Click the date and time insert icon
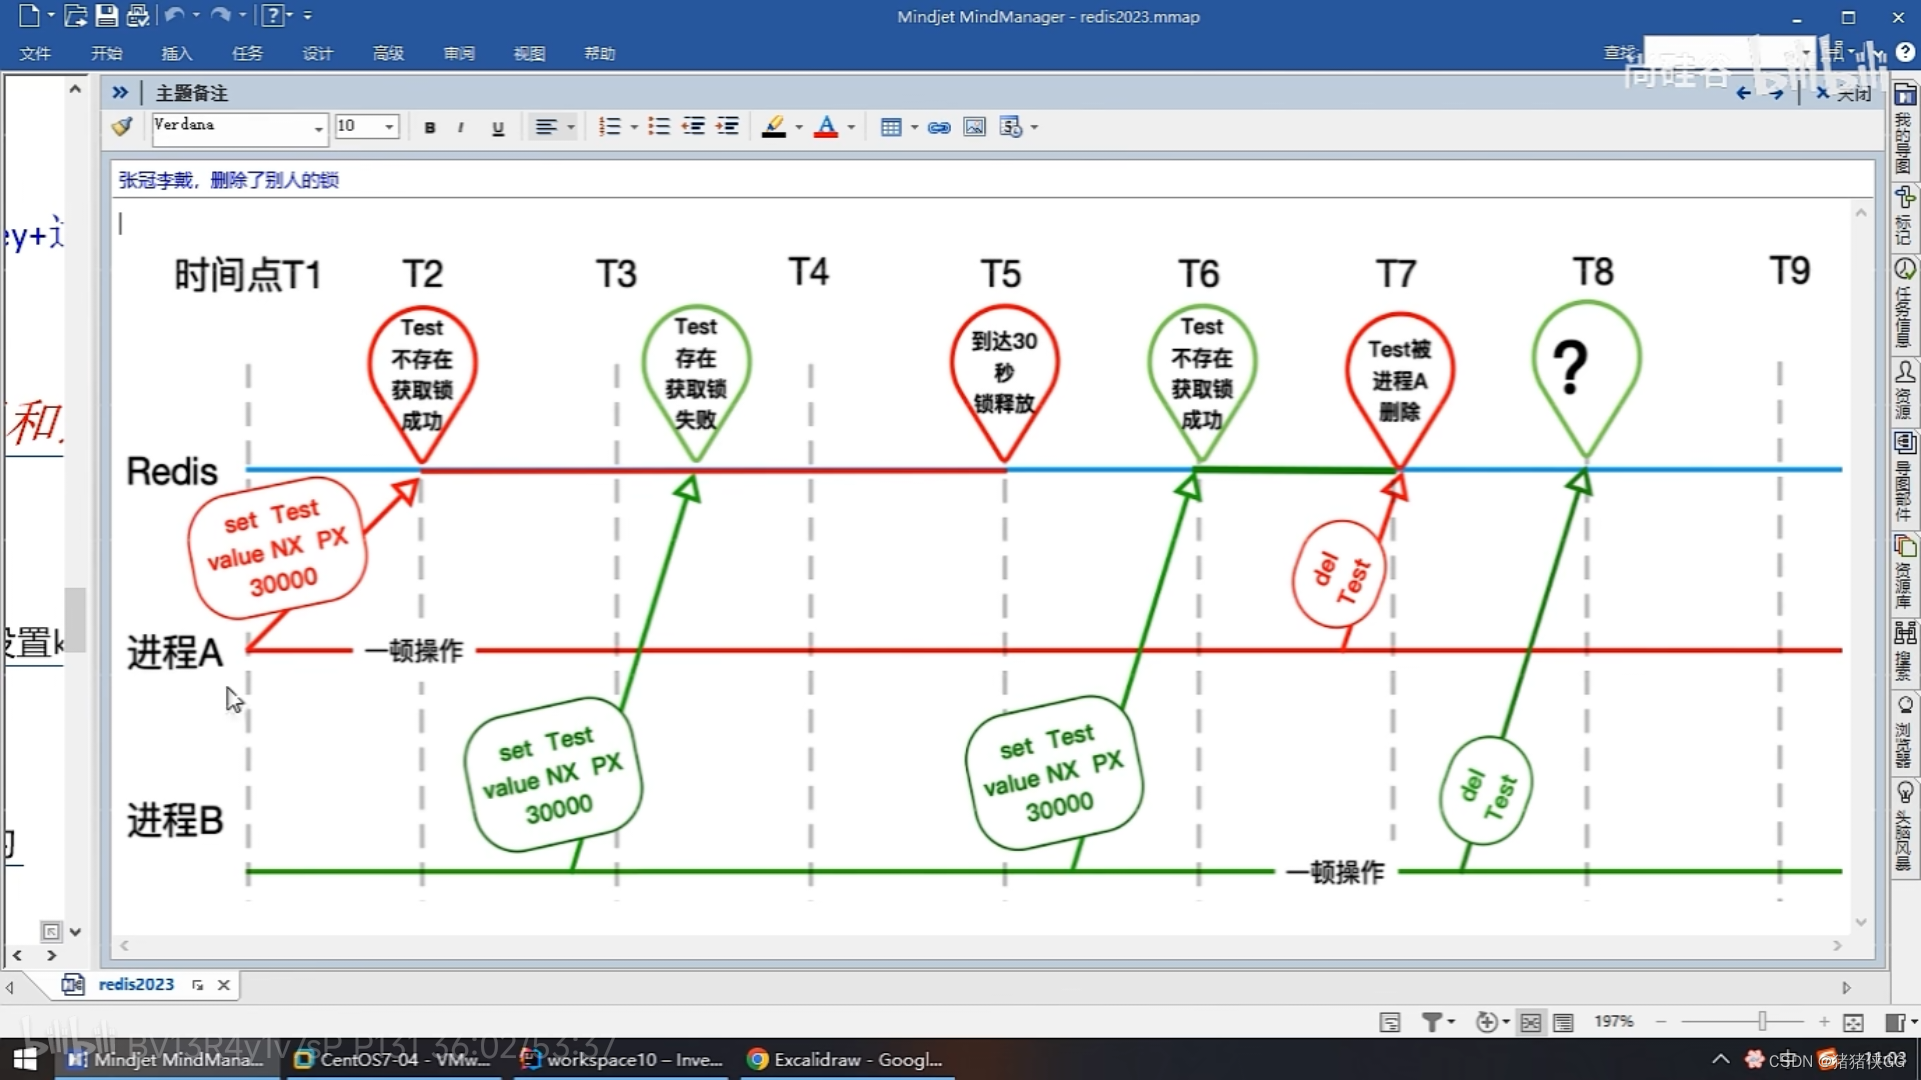This screenshot has height=1080, width=1921. [x=1011, y=127]
